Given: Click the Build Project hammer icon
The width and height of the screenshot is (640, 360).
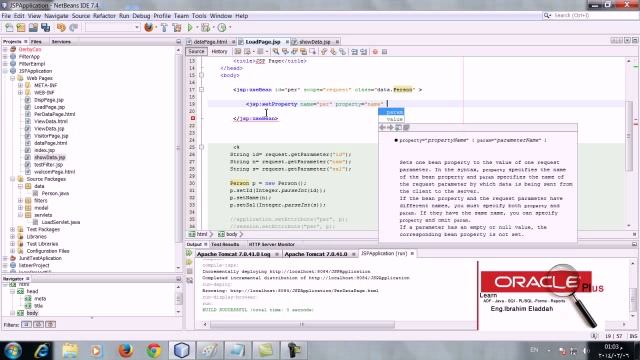Looking at the screenshot, I should (x=164, y=27).
